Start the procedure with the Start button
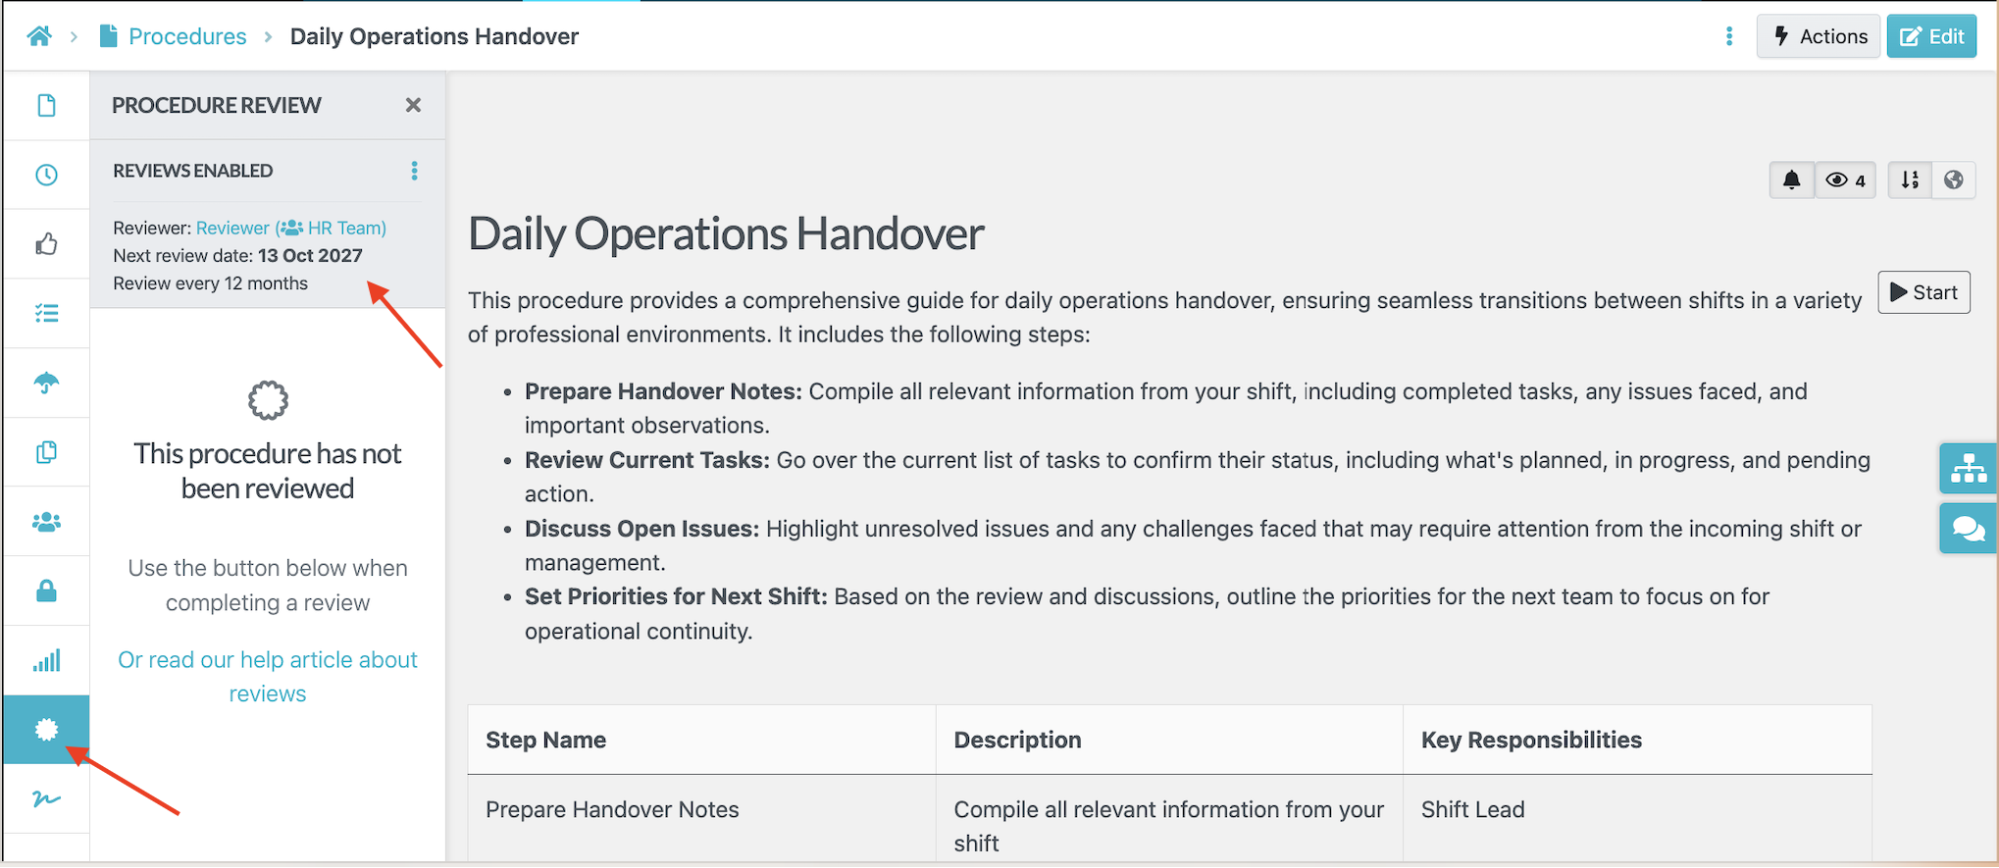The image size is (1999, 868). (x=1924, y=293)
